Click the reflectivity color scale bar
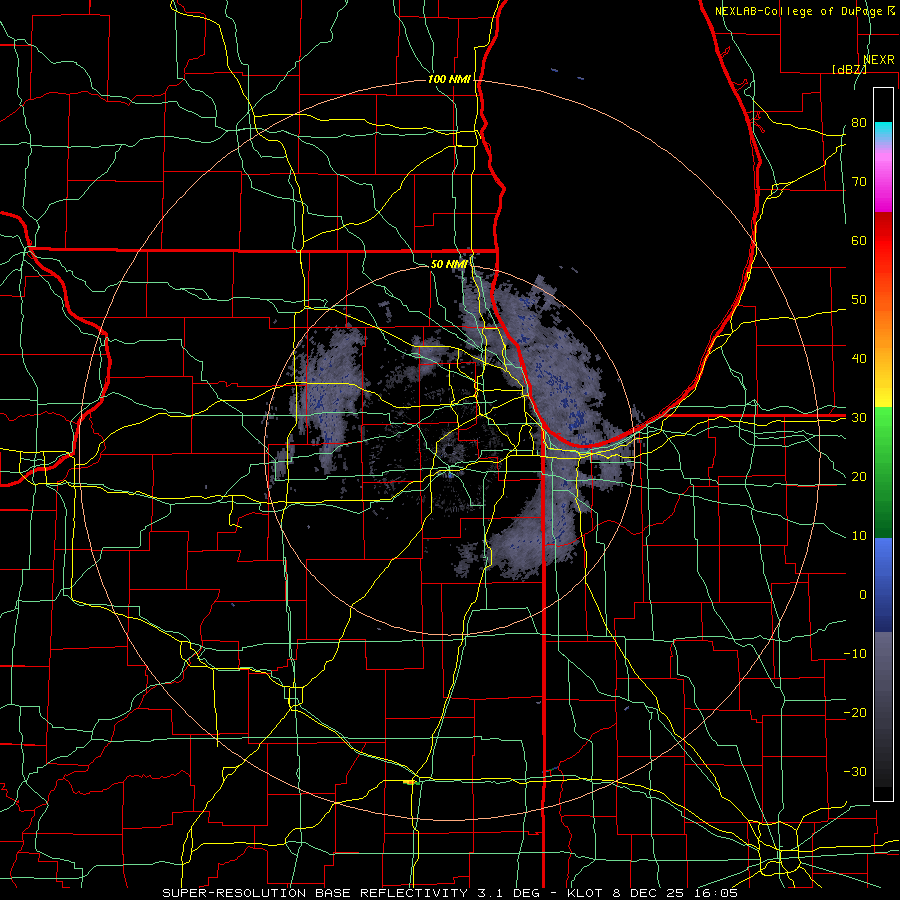900x900 pixels. (x=883, y=444)
